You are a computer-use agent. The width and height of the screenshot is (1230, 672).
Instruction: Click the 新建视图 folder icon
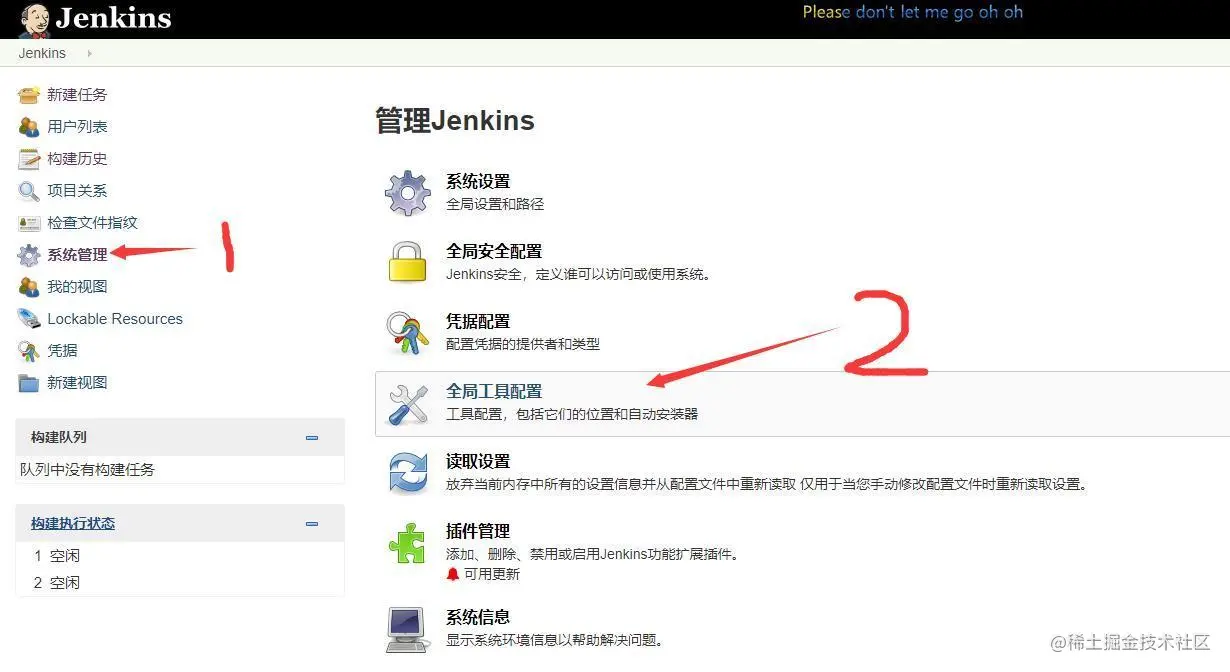point(29,383)
